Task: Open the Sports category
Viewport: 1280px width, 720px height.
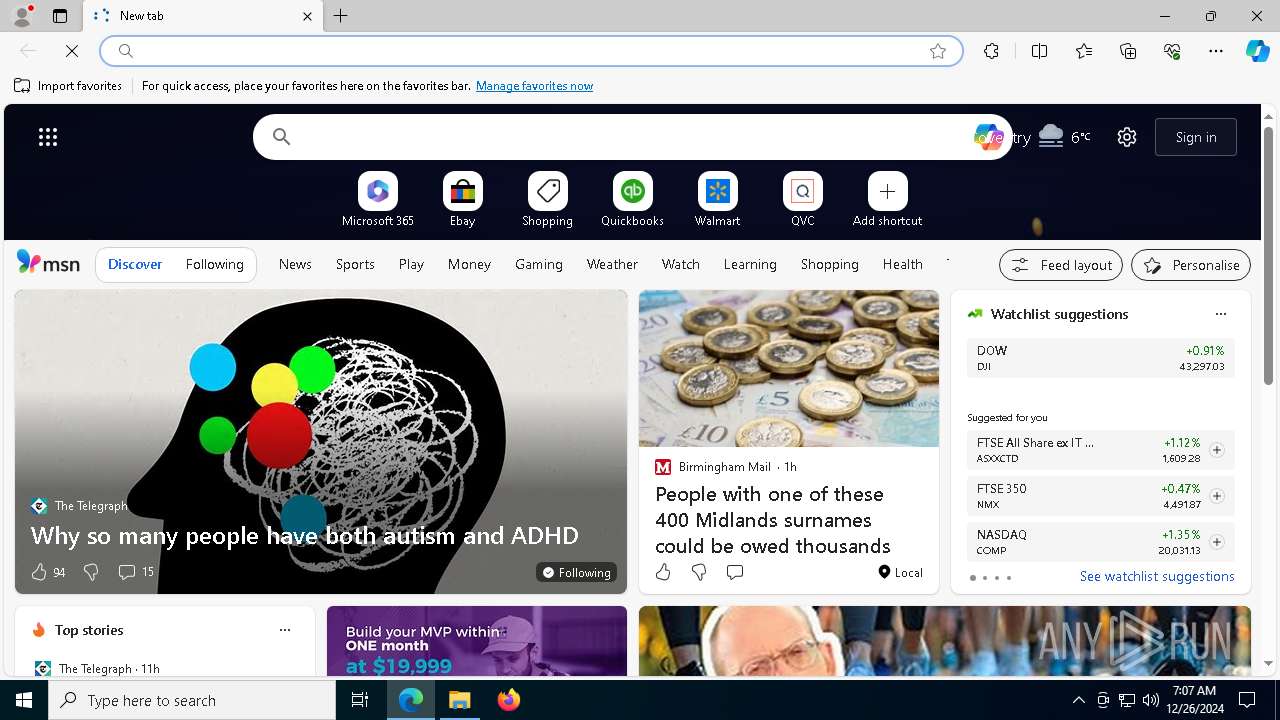Action: click(355, 264)
